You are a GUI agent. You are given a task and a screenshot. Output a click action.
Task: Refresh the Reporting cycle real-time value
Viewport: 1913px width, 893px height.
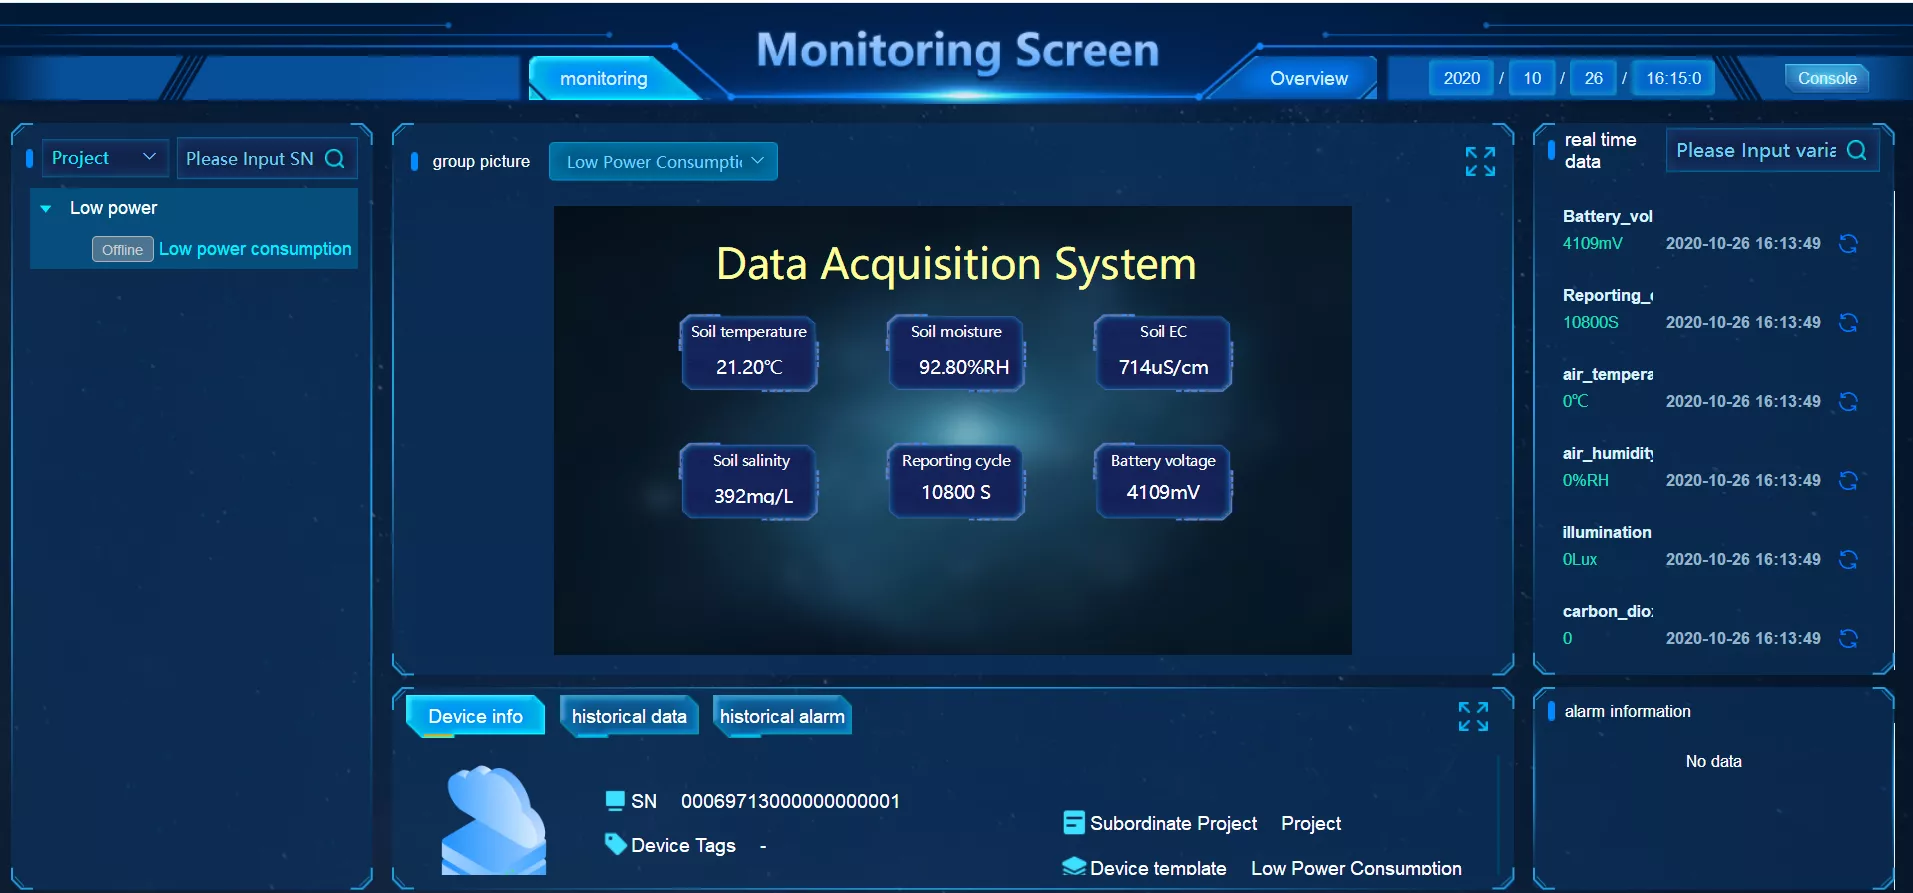[1848, 322]
